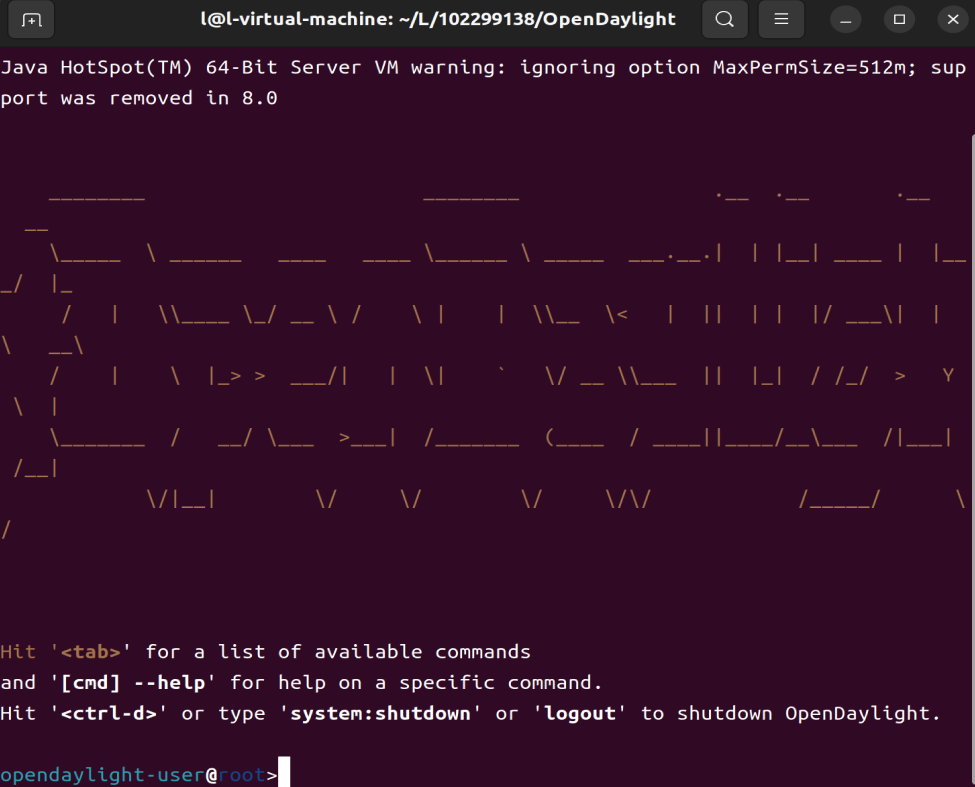Click 'specific command.' text
This screenshot has width=975, height=787.
[x=501, y=683]
